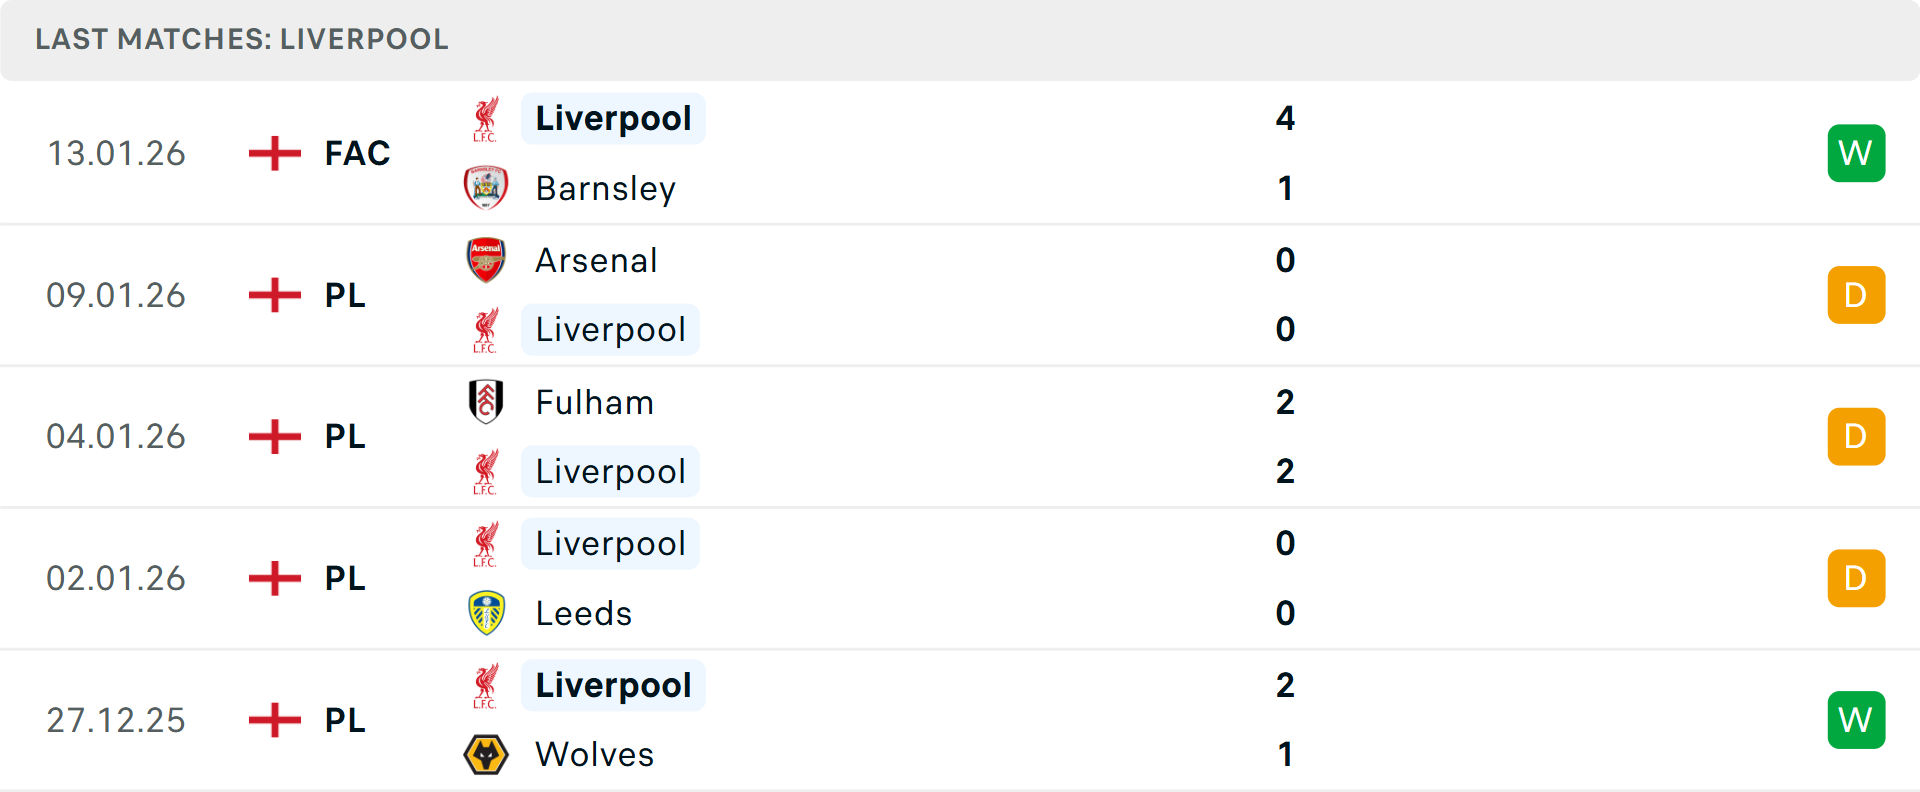This screenshot has width=1920, height=792.
Task: Click the orange D badge for Arsenal match
Action: coord(1856,295)
